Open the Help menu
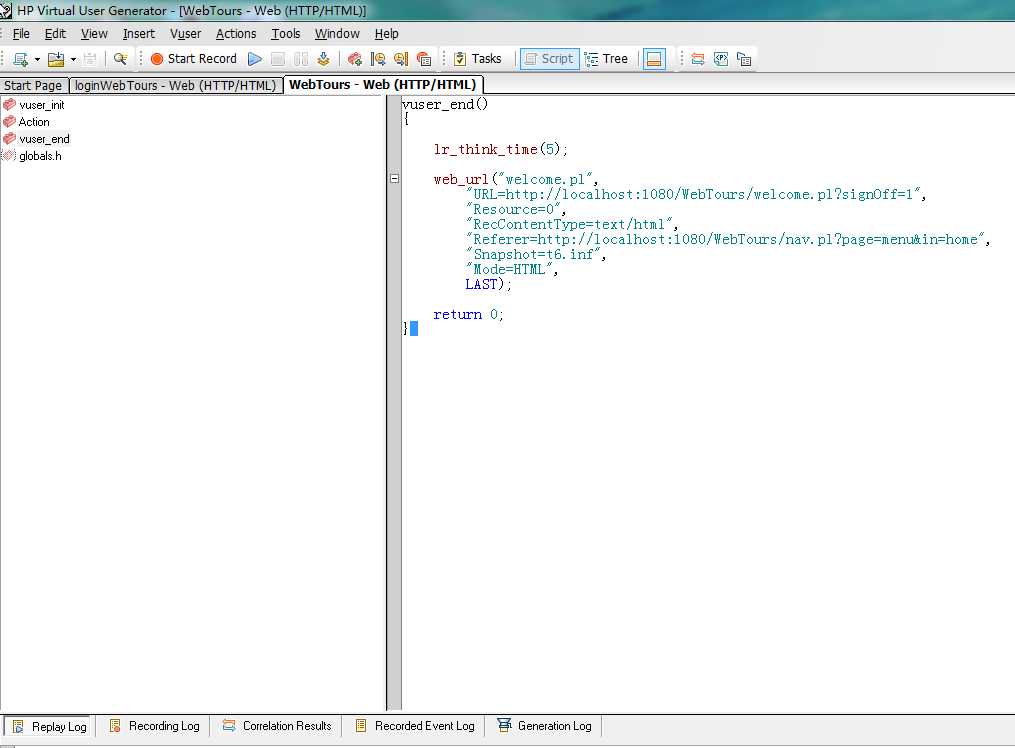1015x748 pixels. tap(386, 34)
